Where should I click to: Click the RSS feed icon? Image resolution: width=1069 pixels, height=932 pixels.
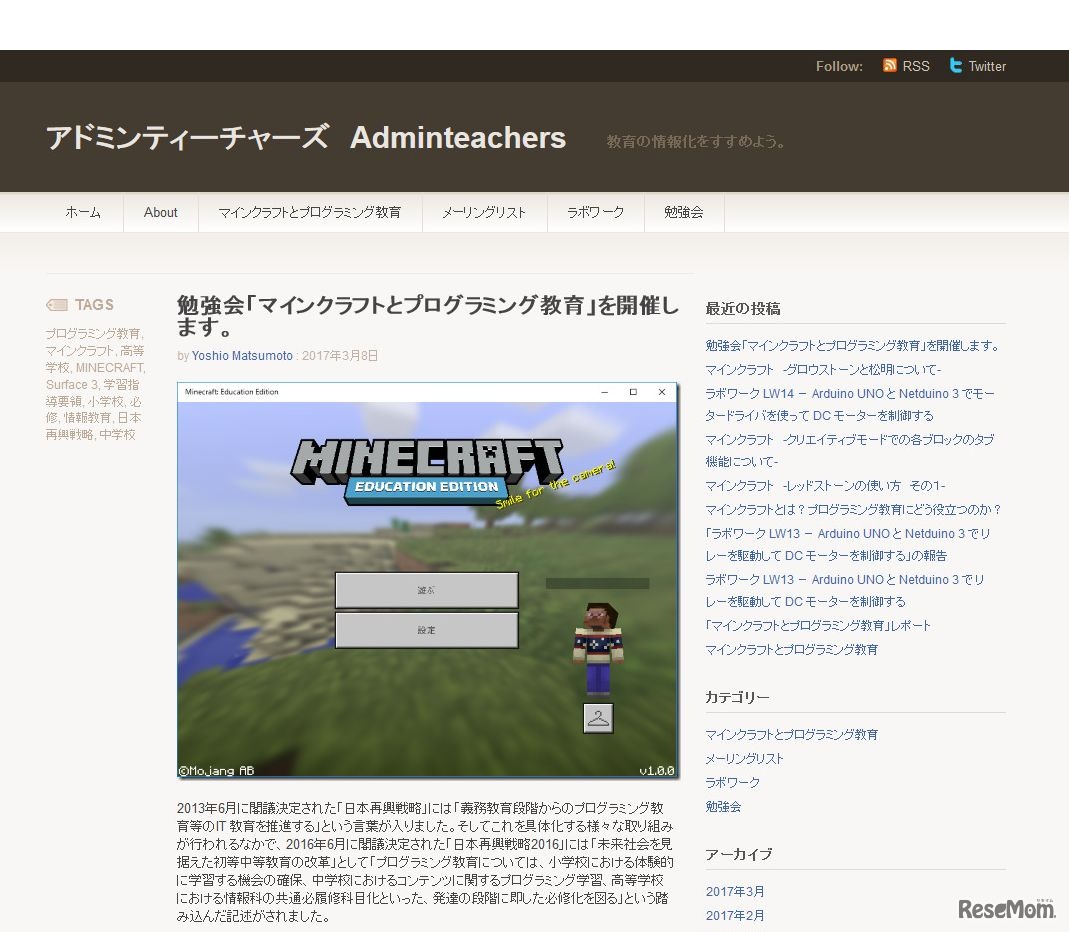890,65
